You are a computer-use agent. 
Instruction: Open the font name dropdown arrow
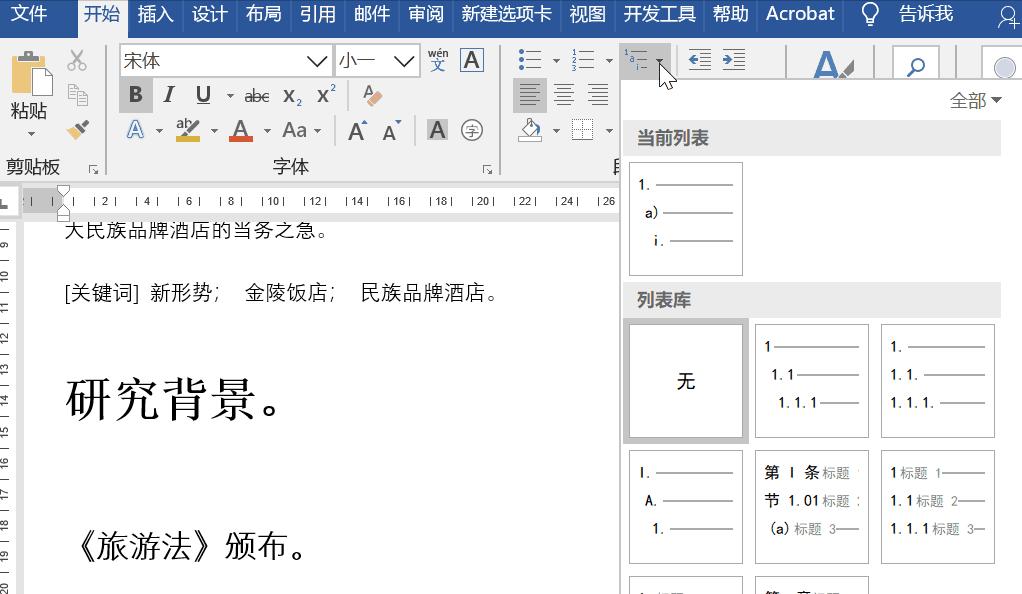click(x=318, y=61)
